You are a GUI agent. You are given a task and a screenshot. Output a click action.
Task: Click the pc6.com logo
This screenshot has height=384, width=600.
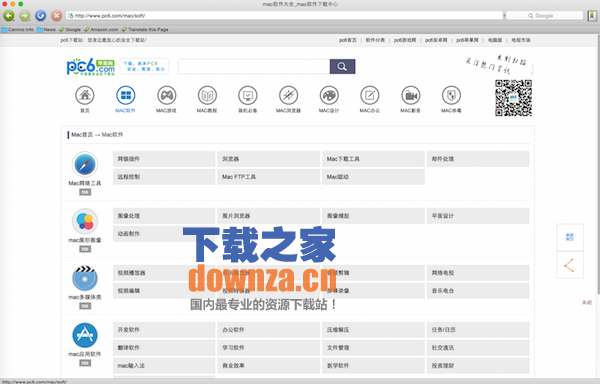point(91,67)
